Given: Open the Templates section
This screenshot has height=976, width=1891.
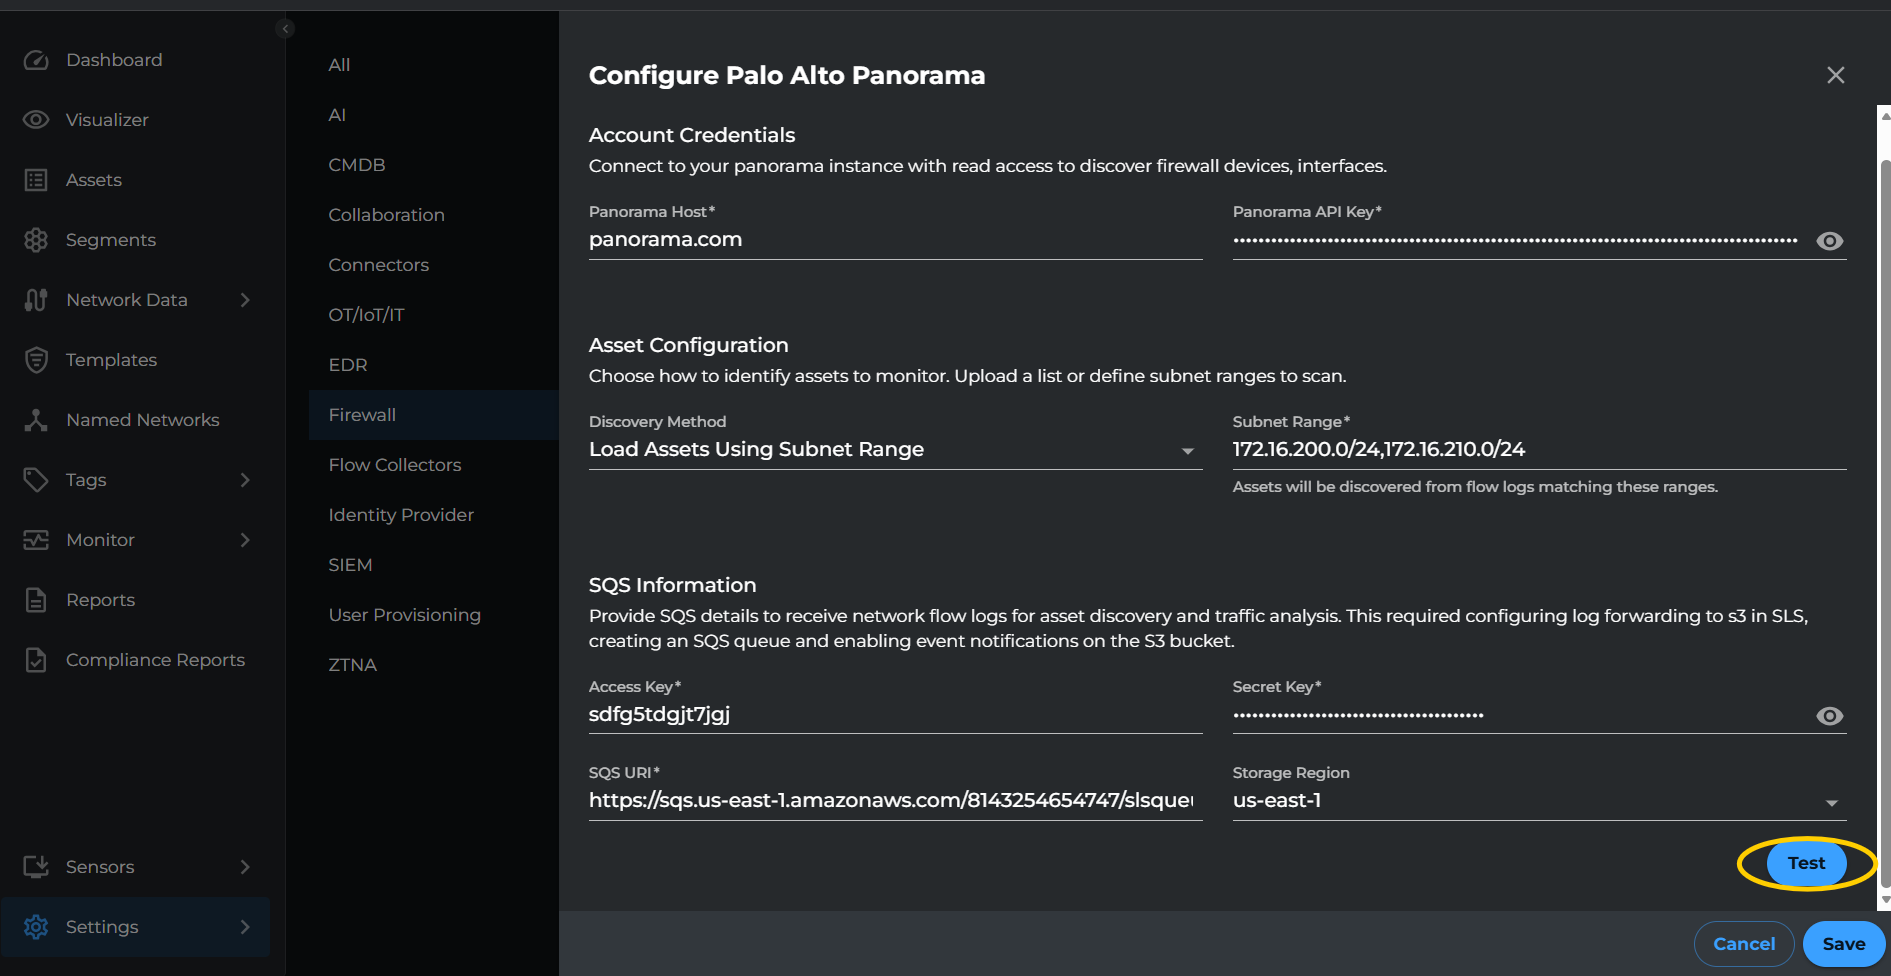Looking at the screenshot, I should 111,359.
